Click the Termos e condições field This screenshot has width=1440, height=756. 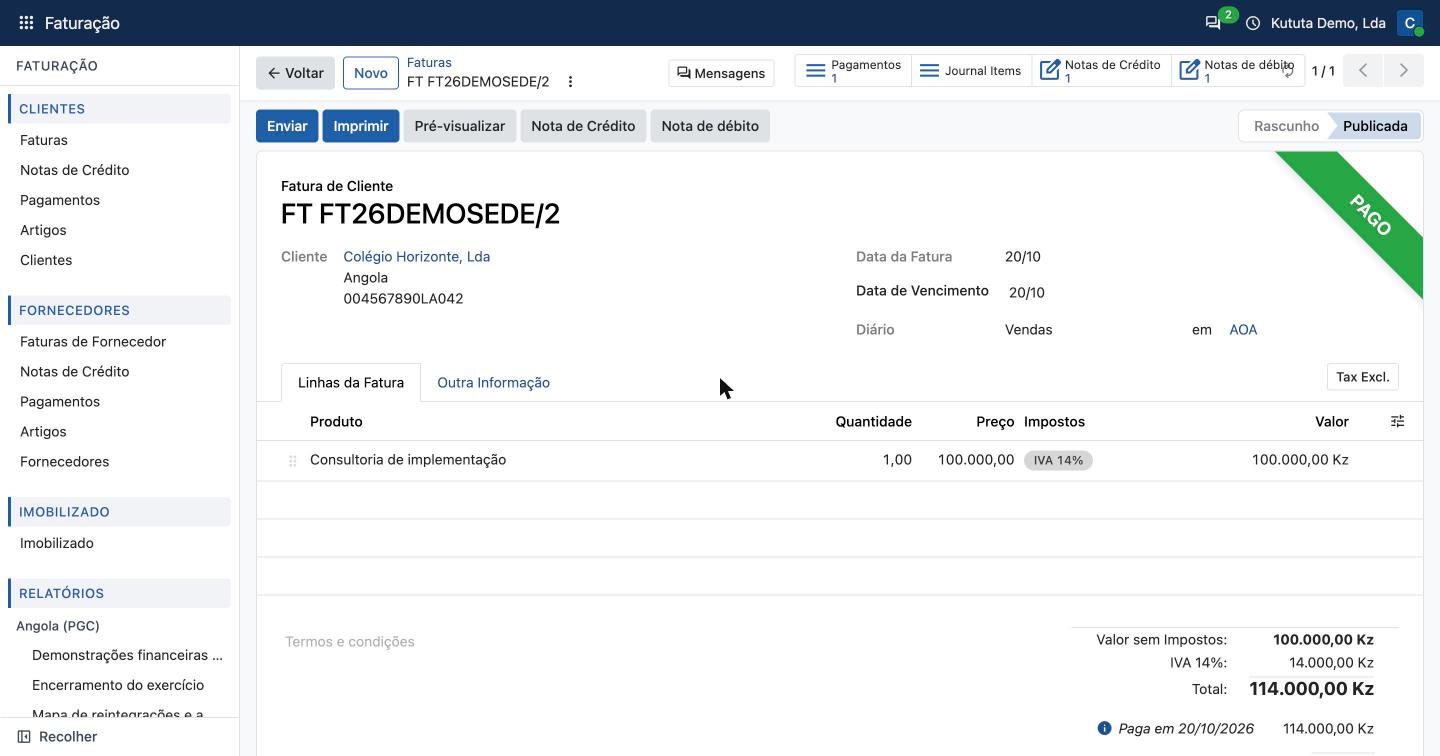(x=350, y=642)
